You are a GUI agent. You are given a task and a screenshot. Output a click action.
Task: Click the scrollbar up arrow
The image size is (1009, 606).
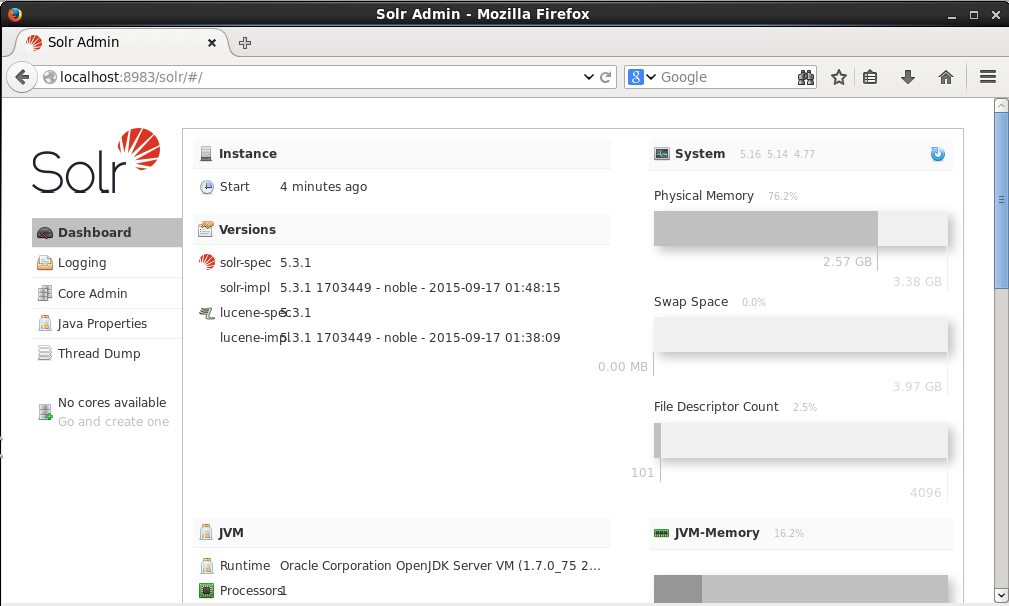click(x=1001, y=106)
